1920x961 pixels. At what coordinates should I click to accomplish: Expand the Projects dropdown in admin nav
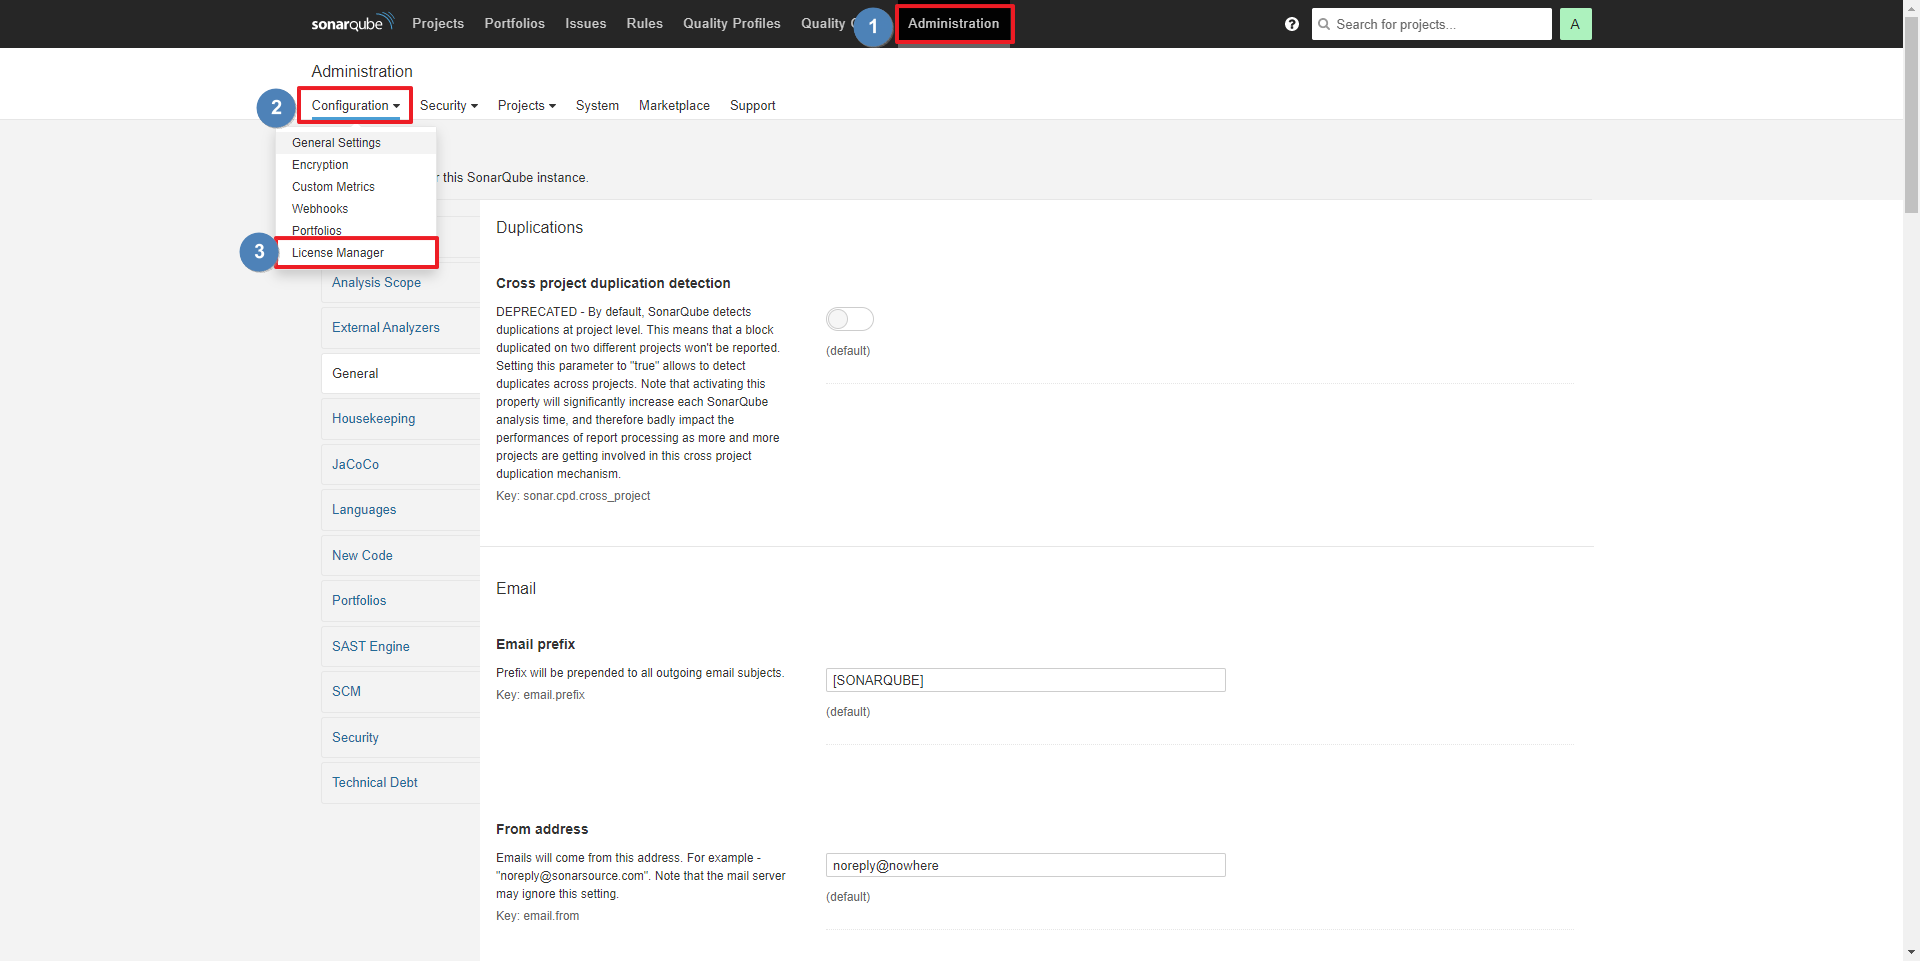(527, 105)
